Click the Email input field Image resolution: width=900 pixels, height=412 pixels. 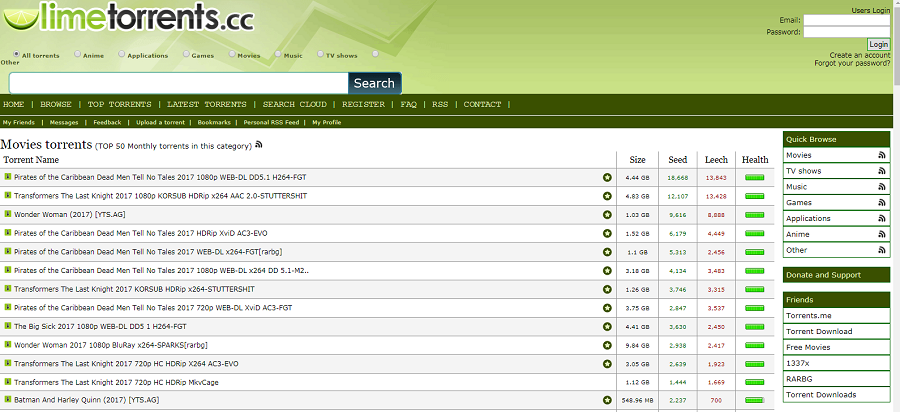(x=846, y=20)
